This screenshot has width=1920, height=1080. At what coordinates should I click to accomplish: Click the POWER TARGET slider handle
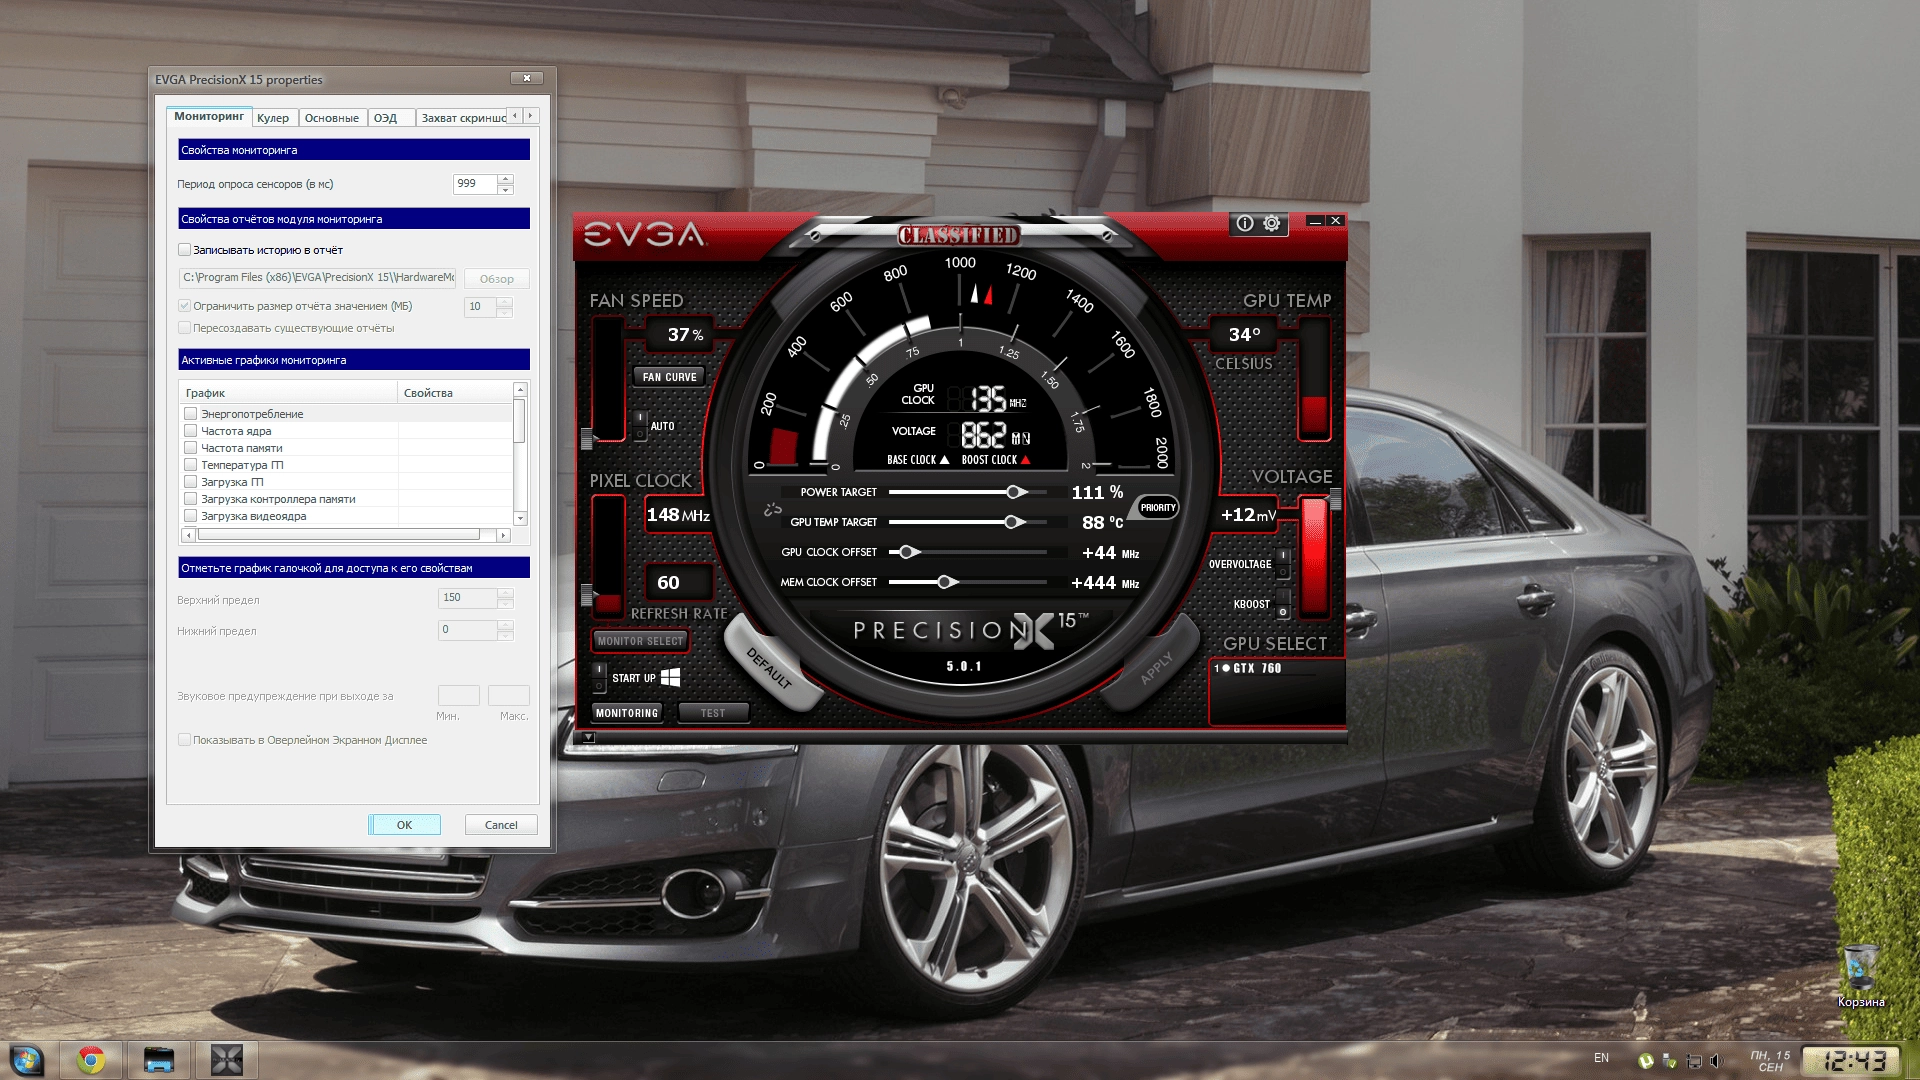1016,492
